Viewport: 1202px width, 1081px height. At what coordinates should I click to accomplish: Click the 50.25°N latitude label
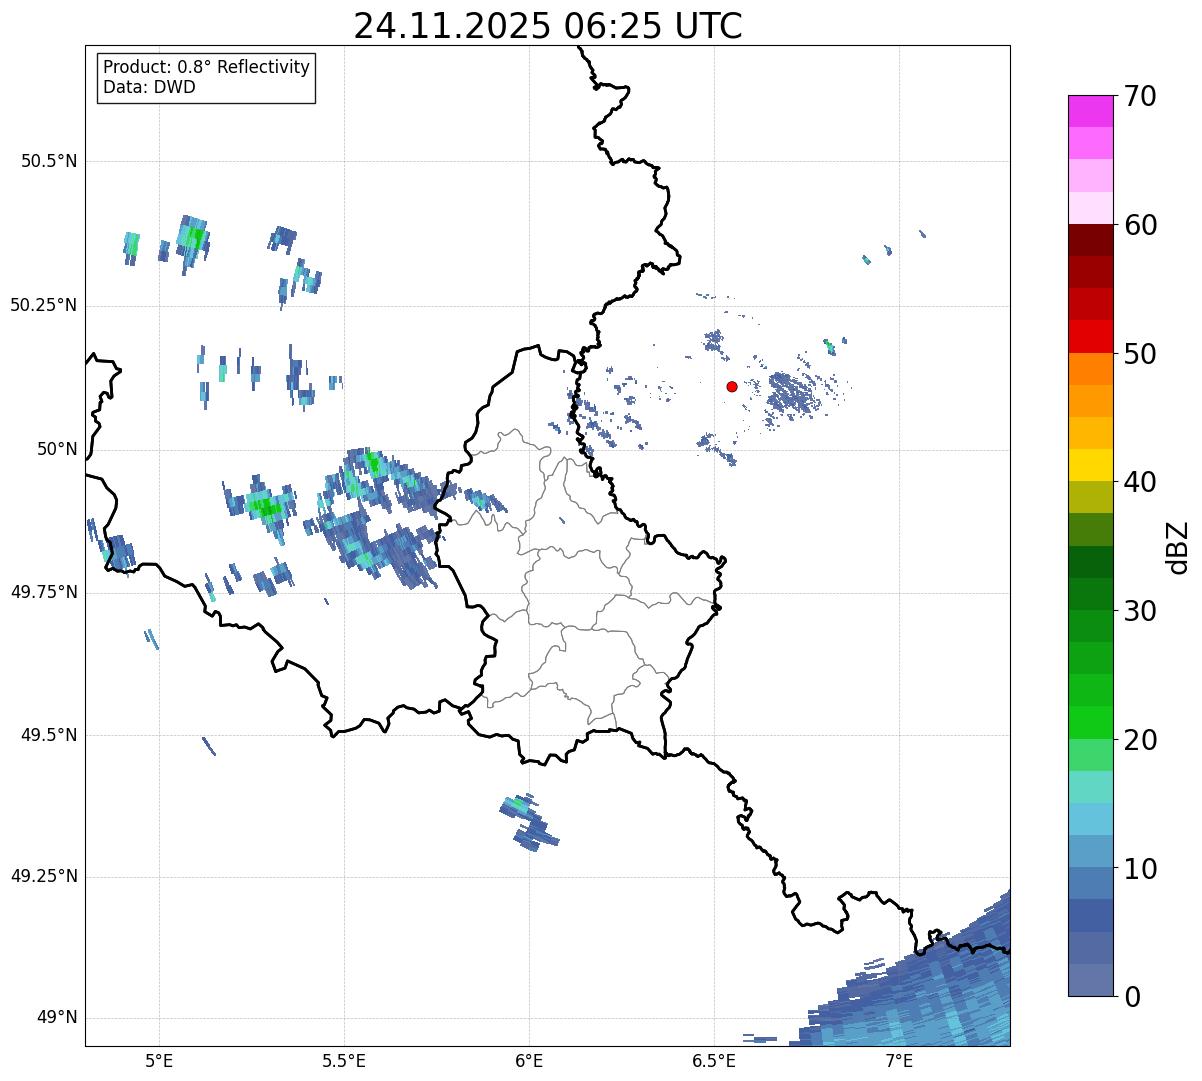[44, 305]
